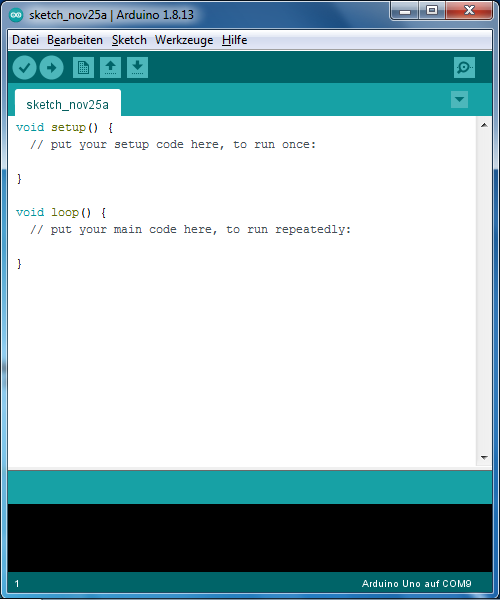
Task: Maximize the Arduino window
Action: coord(432,10)
